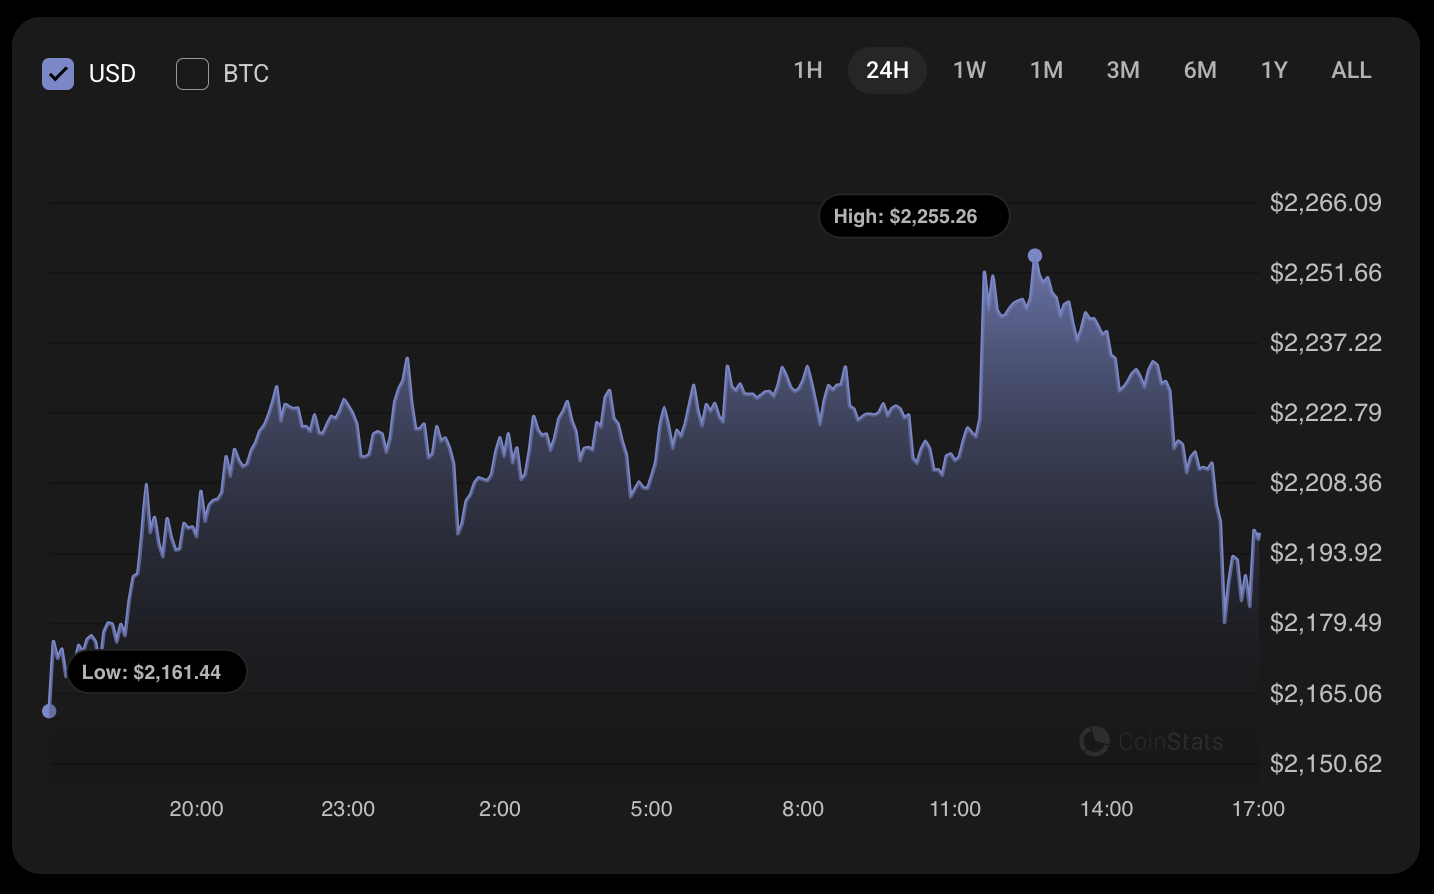Screen dimensions: 1434x894
Task: Click the High: $2,255.26 tooltip
Action: (914, 216)
